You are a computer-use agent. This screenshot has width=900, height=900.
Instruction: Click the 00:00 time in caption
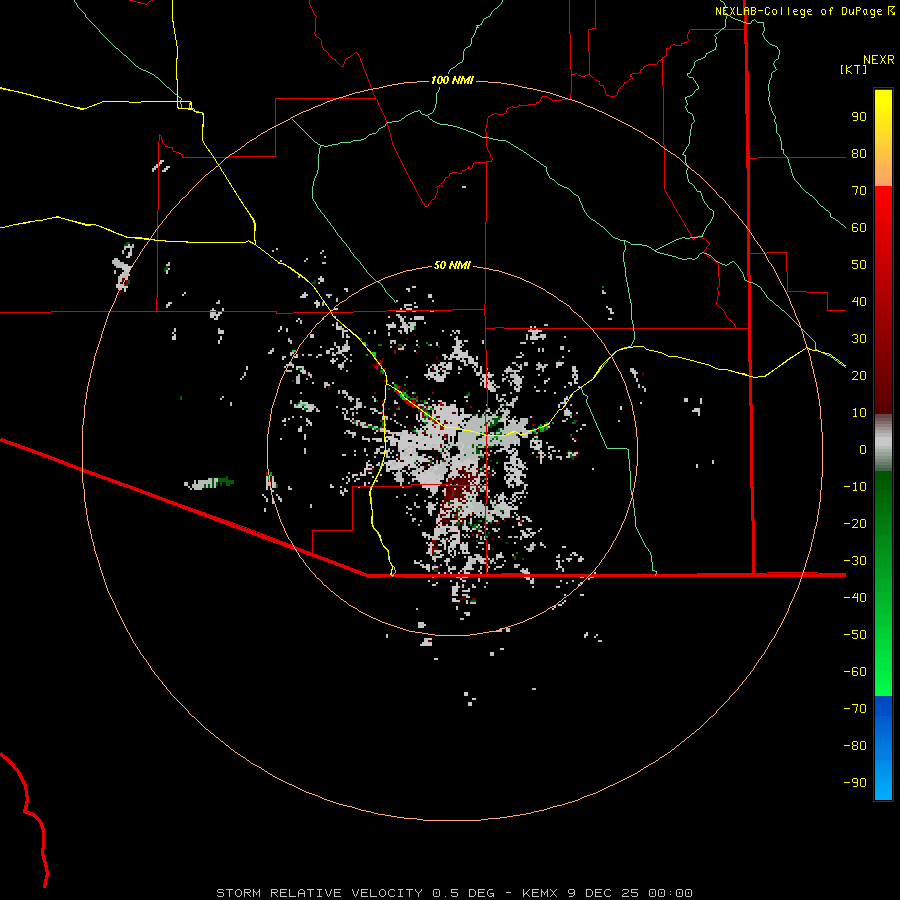670,893
